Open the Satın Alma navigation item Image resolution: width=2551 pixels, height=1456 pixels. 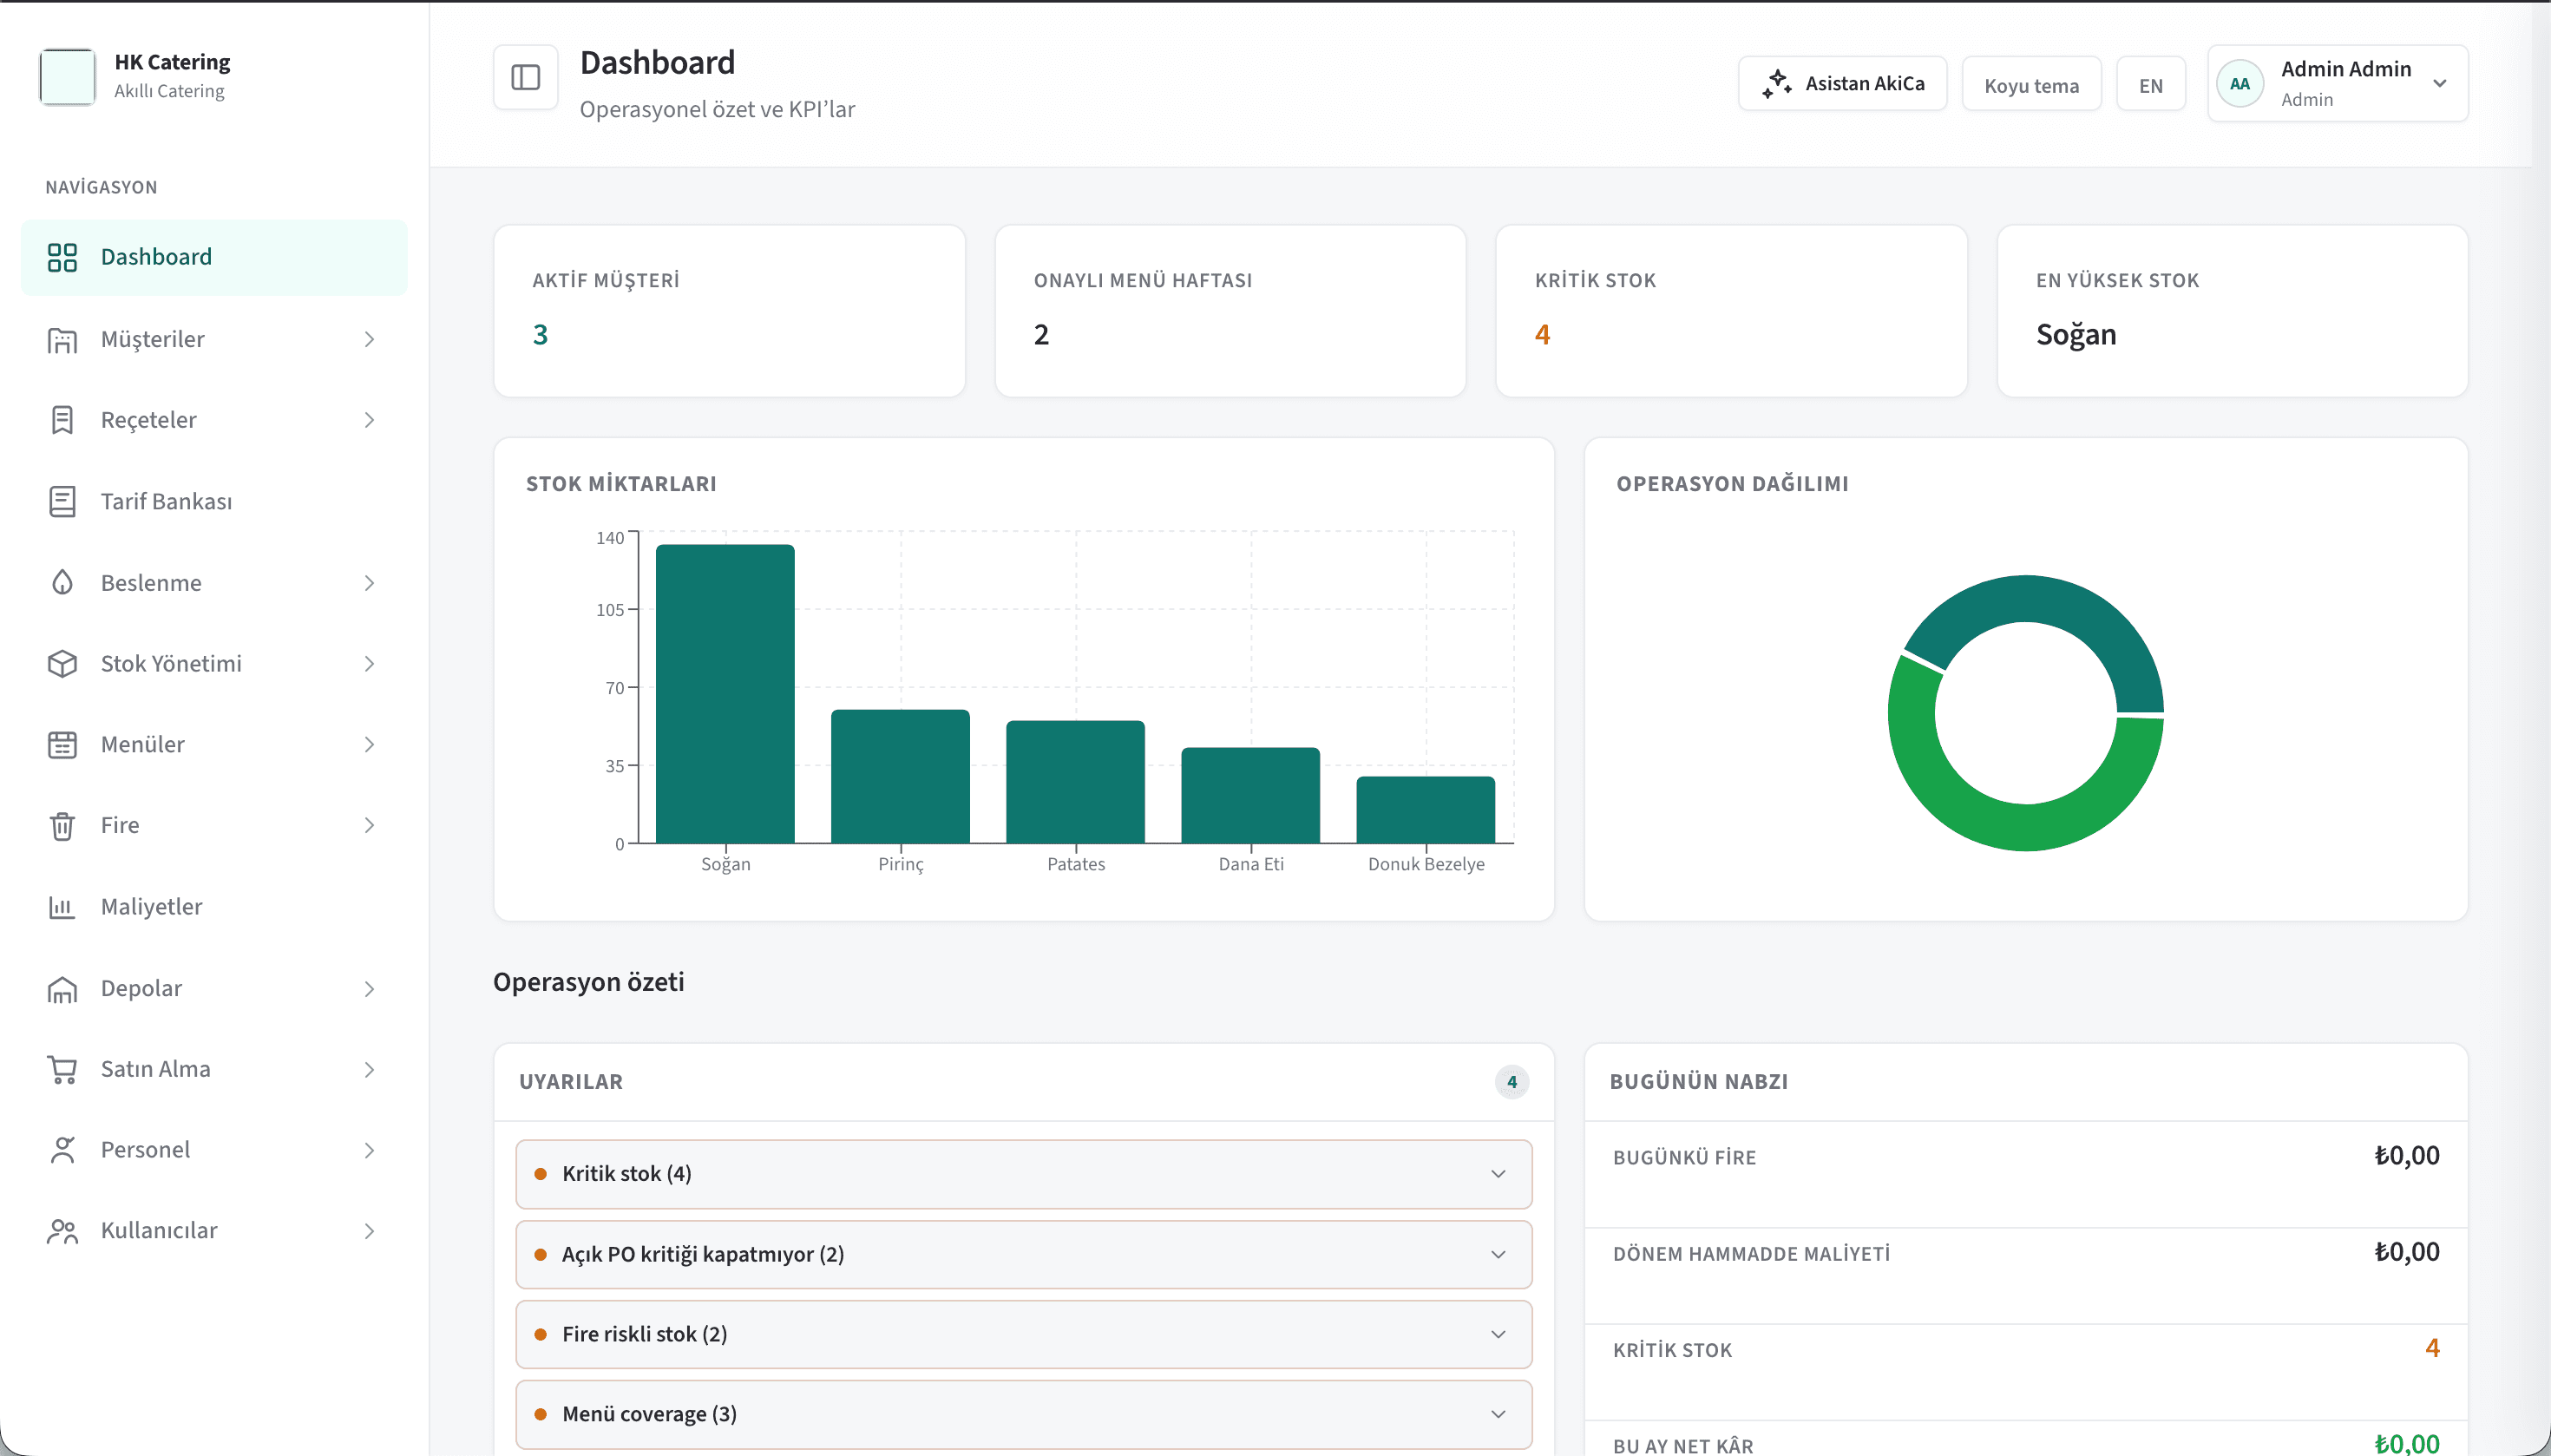214,1069
